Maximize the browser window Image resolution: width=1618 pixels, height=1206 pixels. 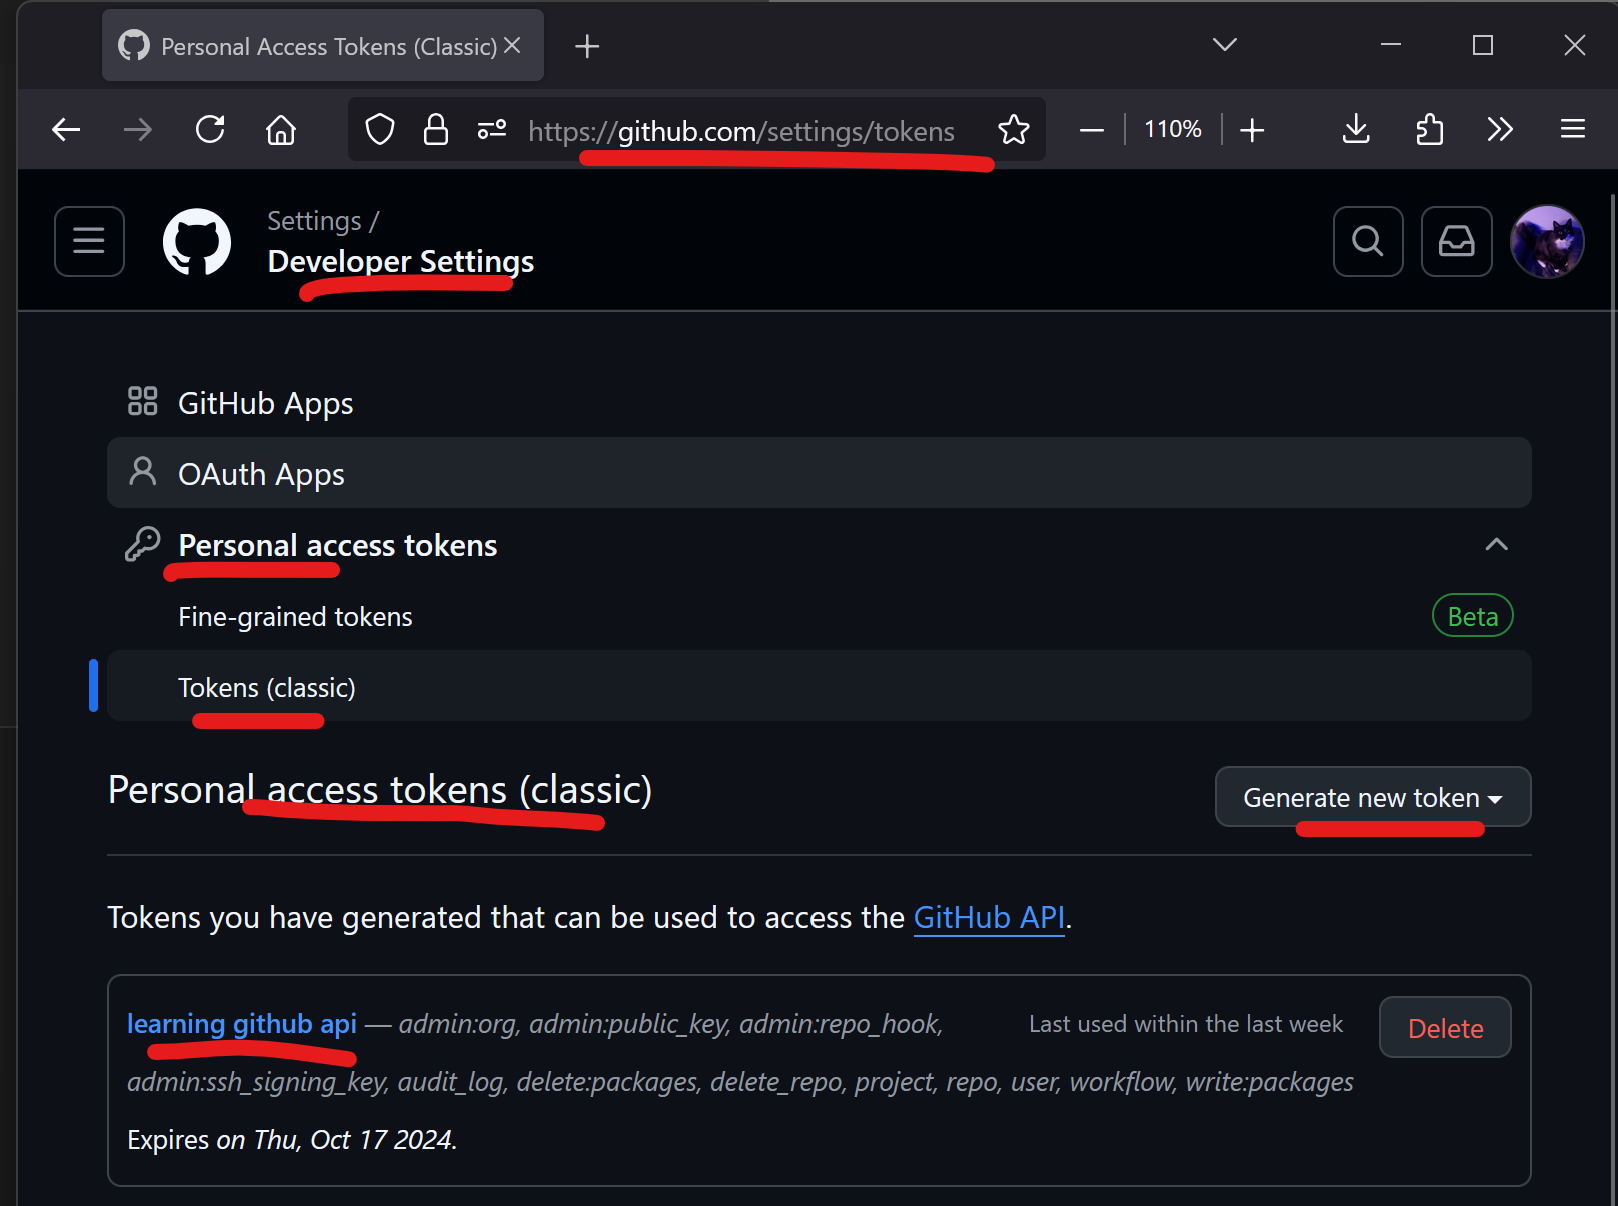point(1483,45)
